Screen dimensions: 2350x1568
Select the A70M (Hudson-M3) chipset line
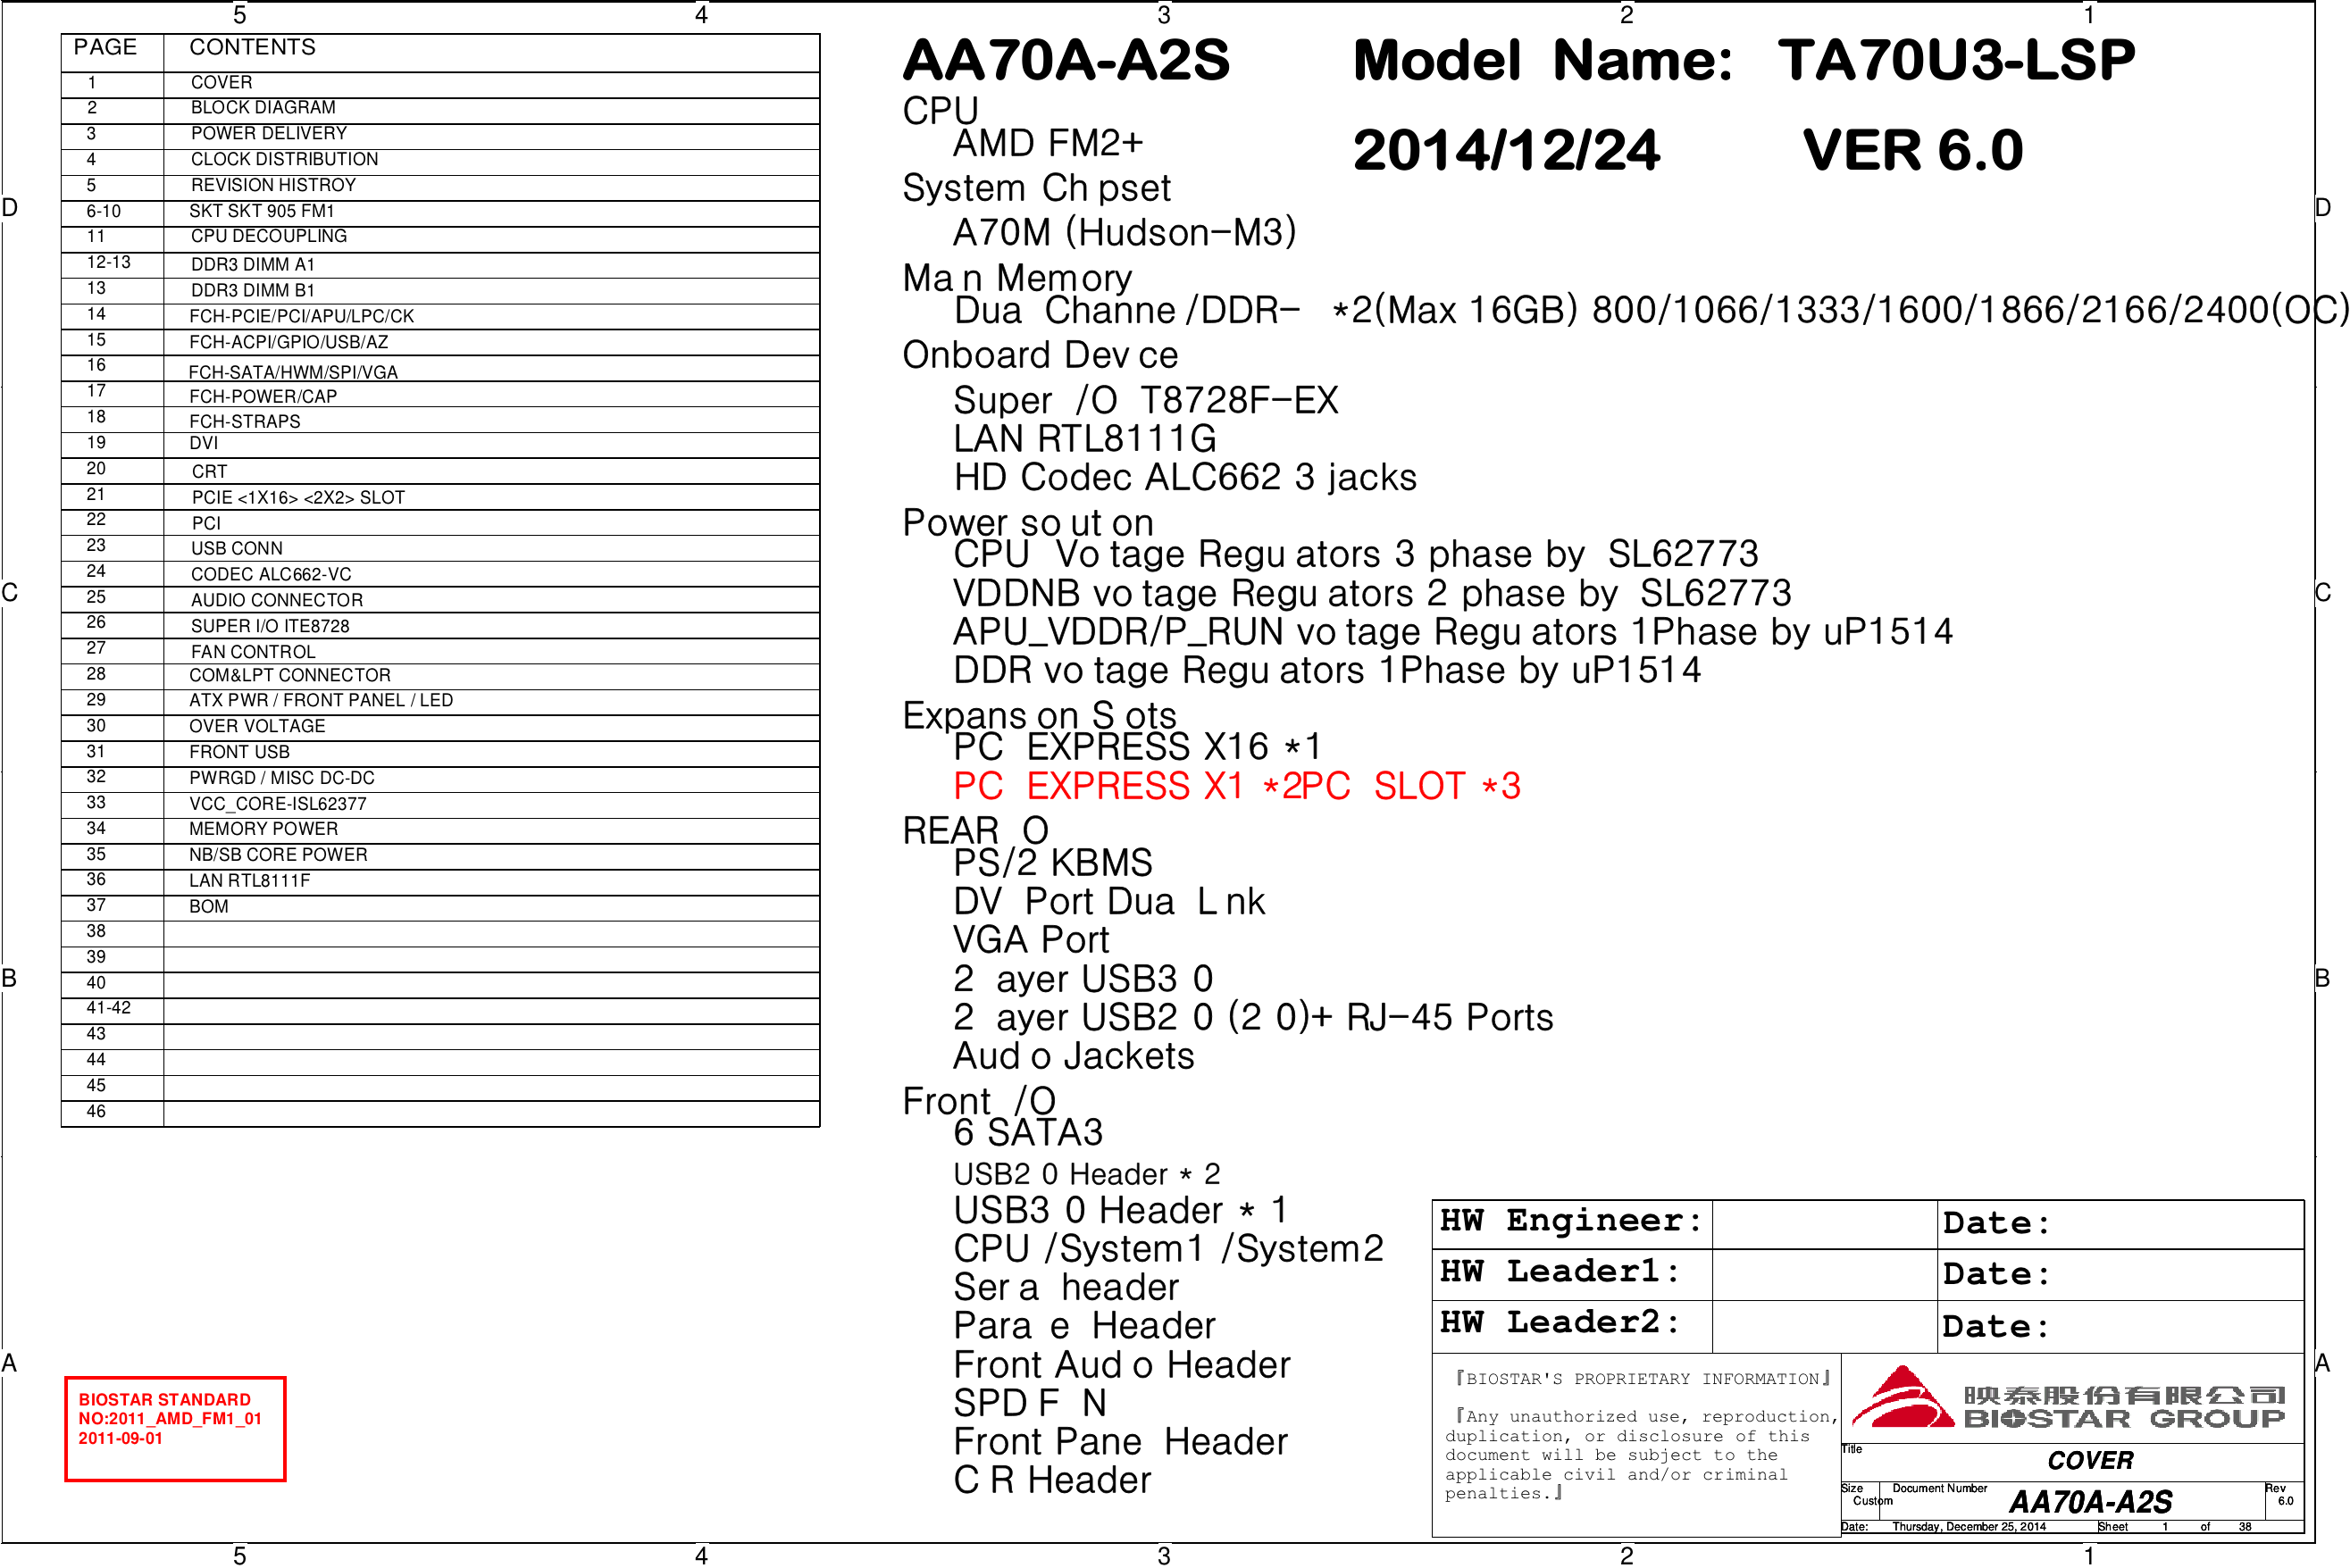pos(1125,233)
